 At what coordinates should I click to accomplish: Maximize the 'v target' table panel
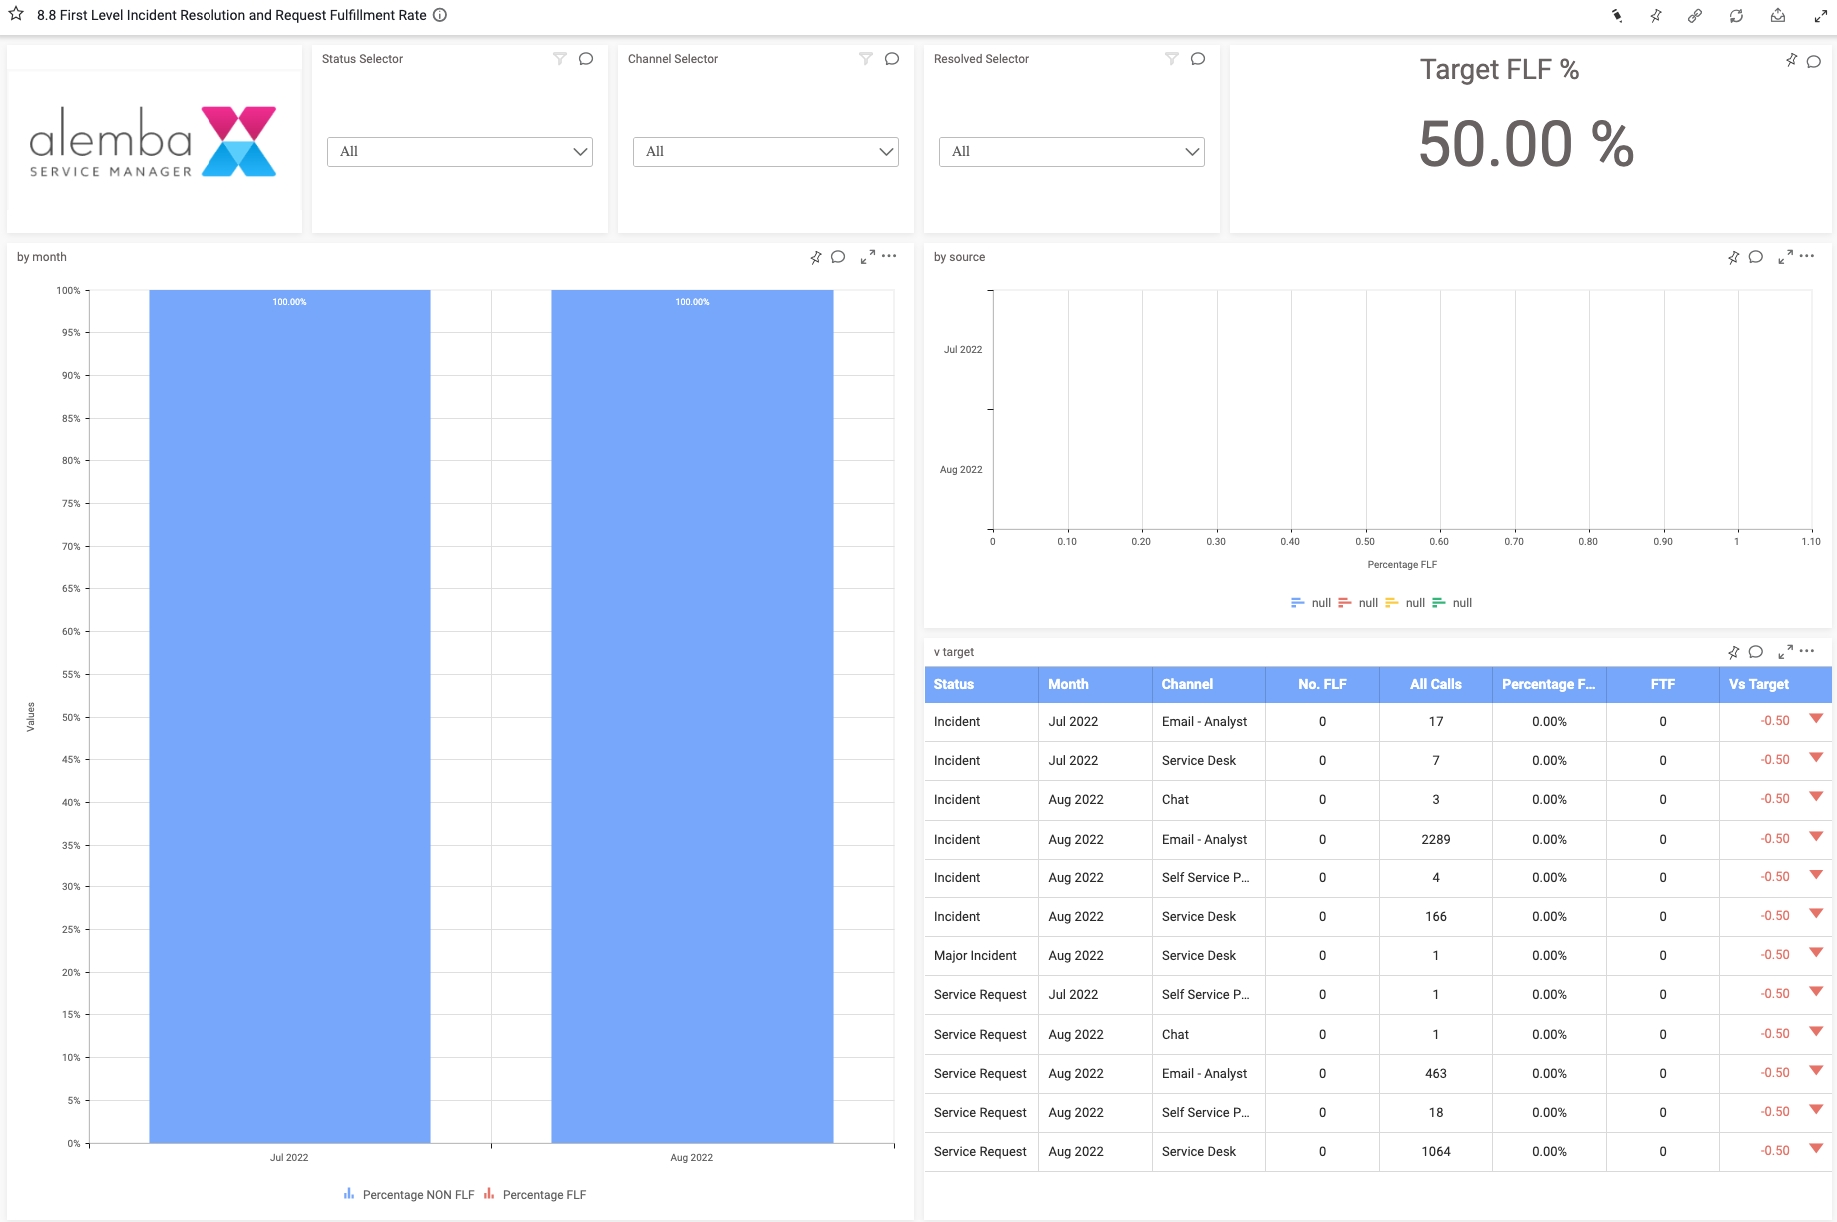click(1785, 652)
